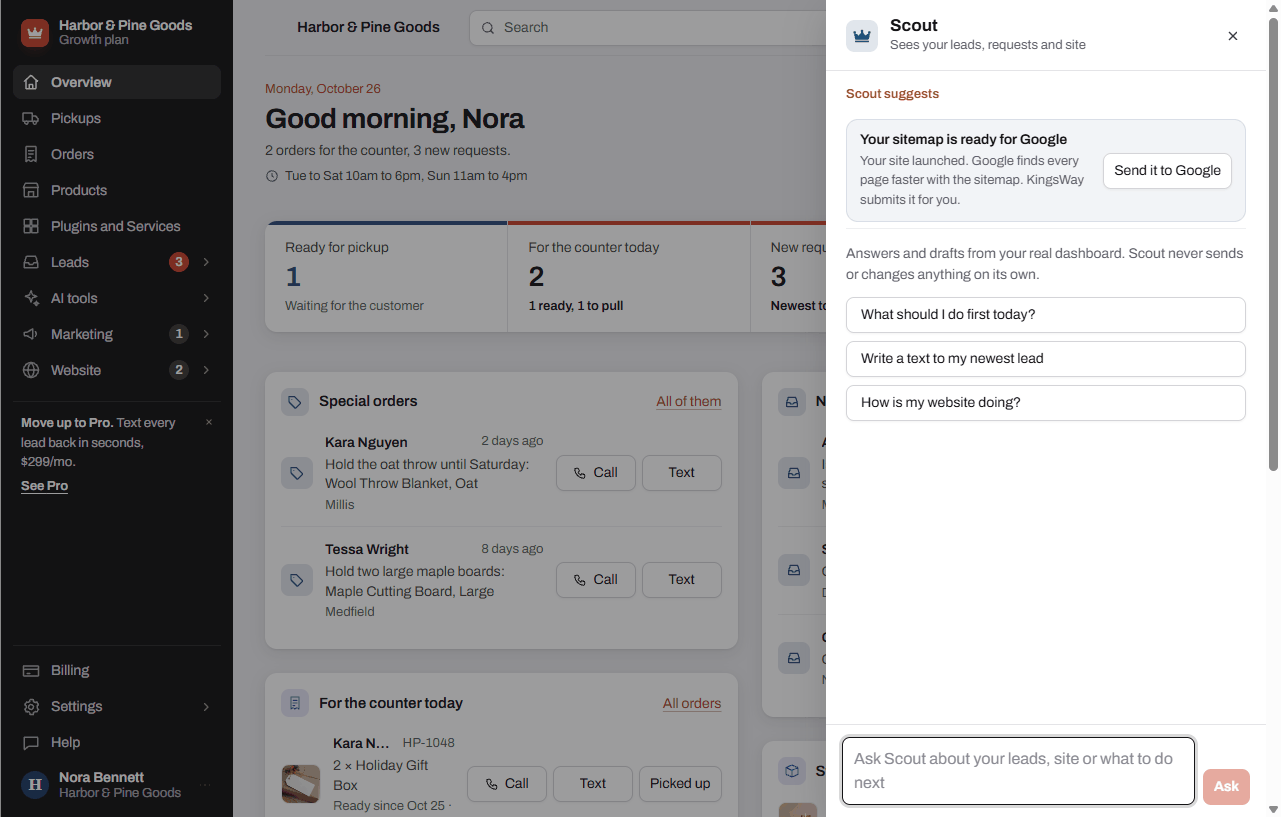Dismiss the Move up to Pro banner
This screenshot has width=1281, height=817.
point(209,422)
